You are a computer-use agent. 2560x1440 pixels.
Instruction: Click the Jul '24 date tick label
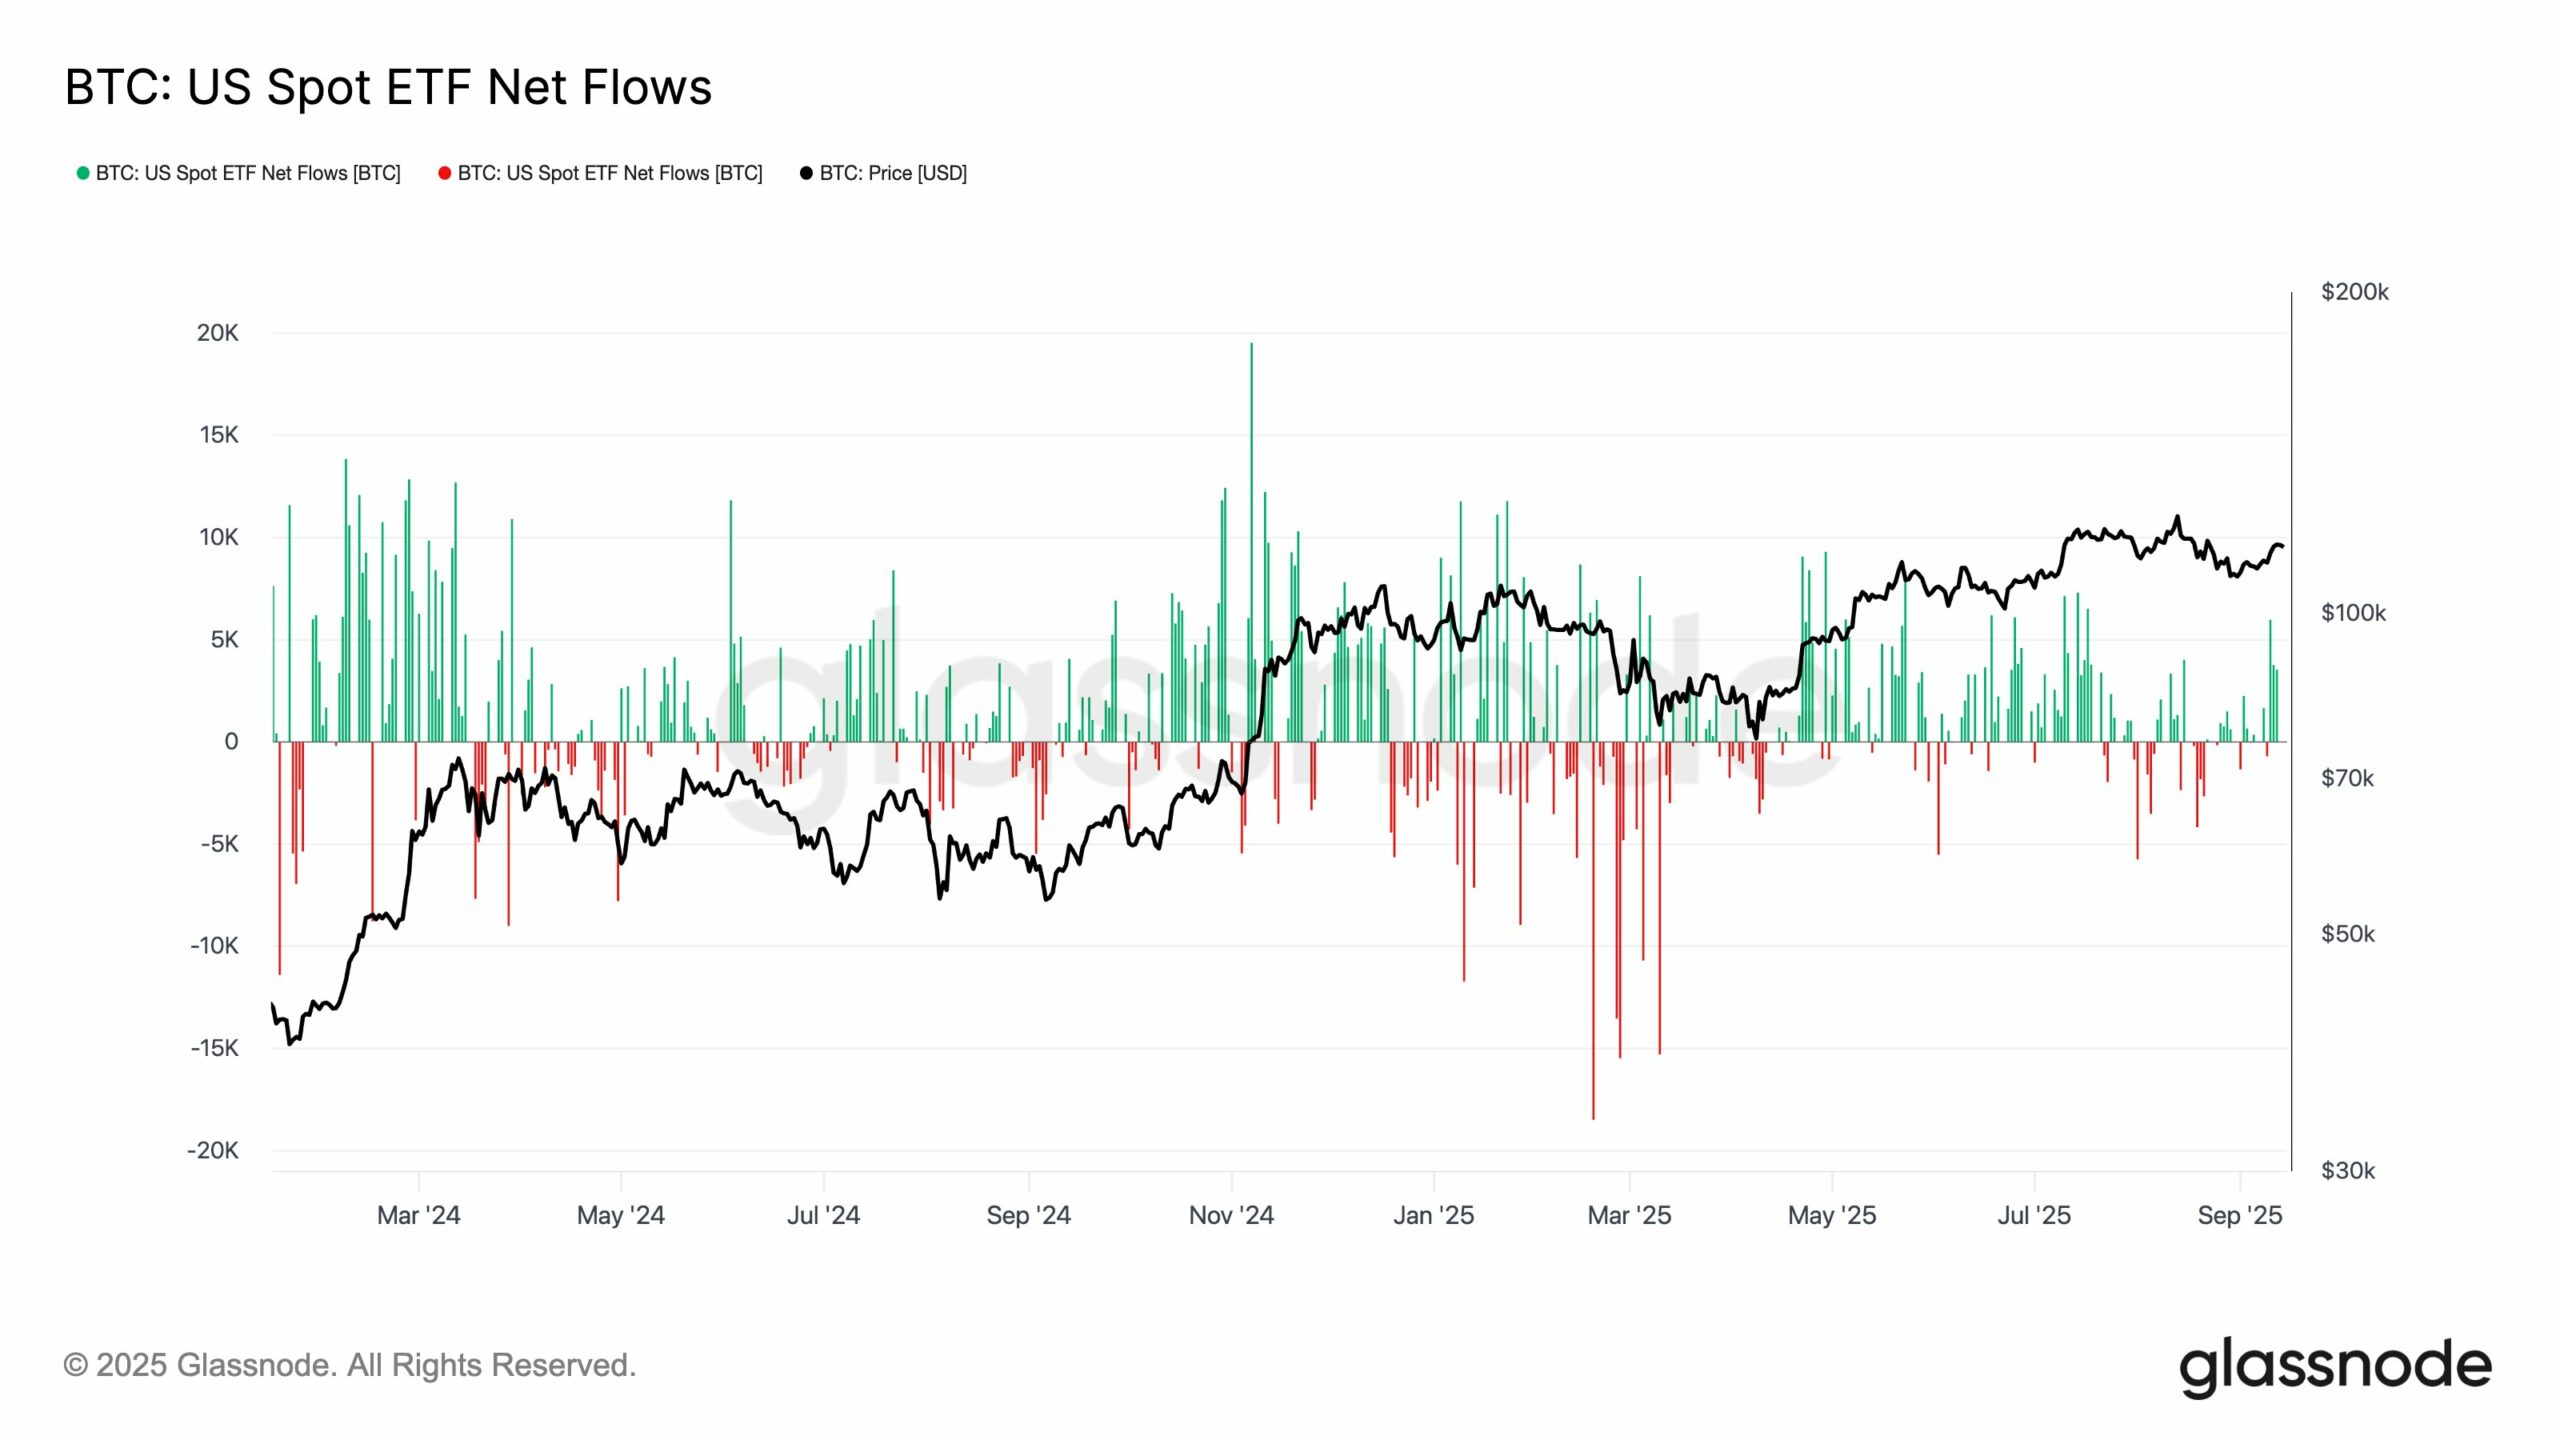point(823,1215)
